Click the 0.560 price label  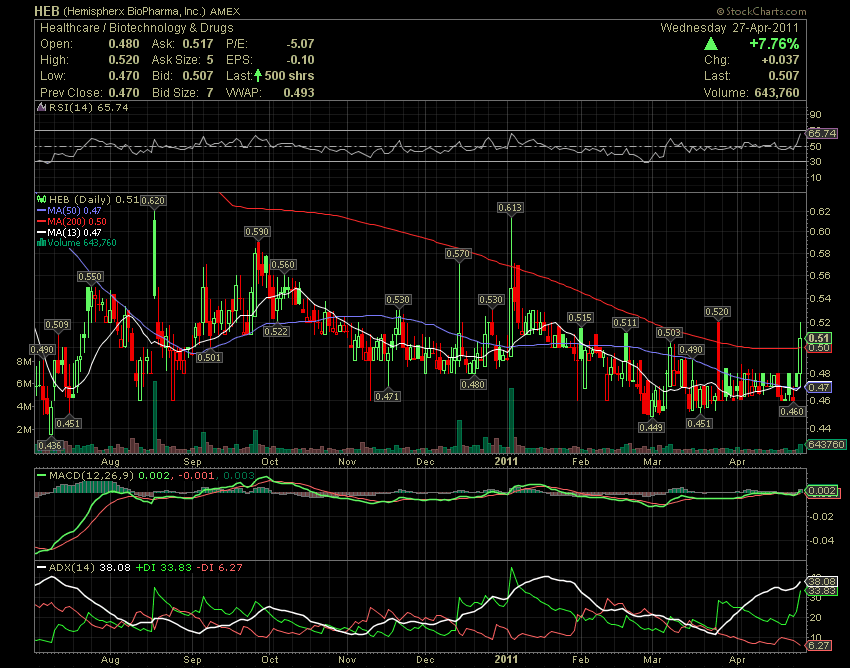[282, 265]
